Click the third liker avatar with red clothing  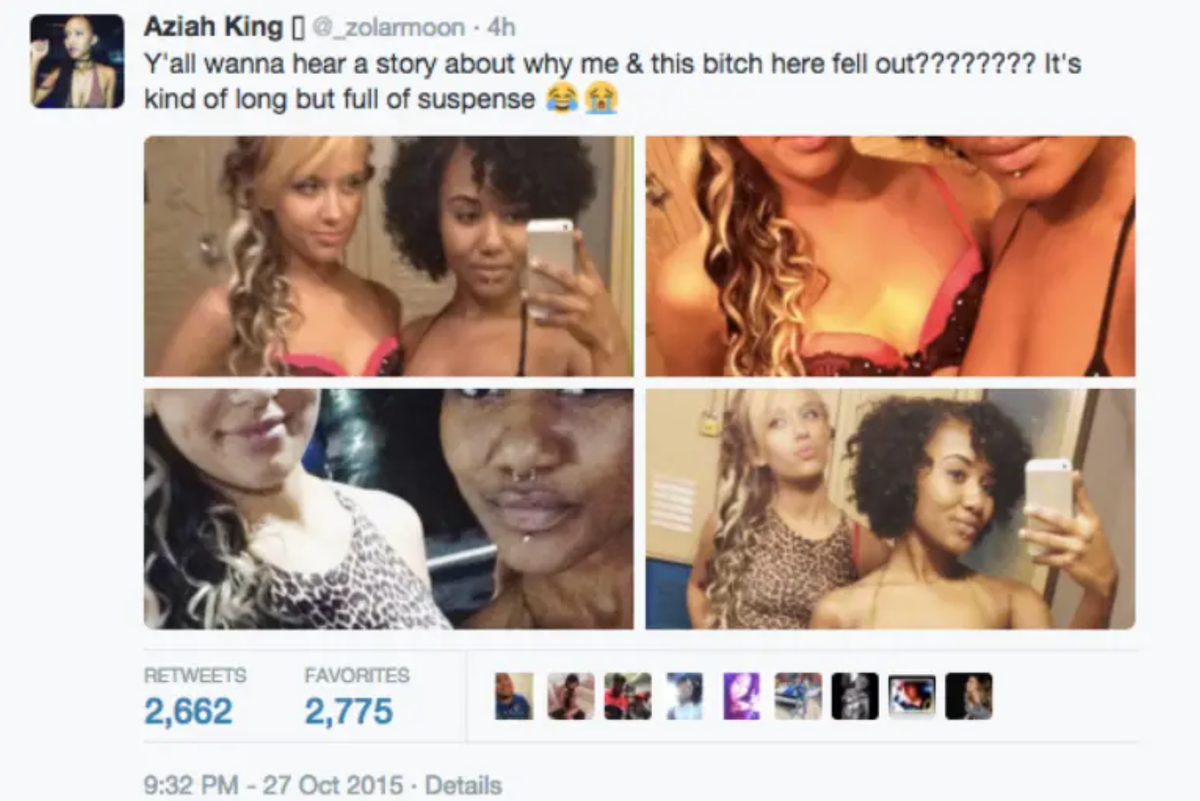point(628,696)
